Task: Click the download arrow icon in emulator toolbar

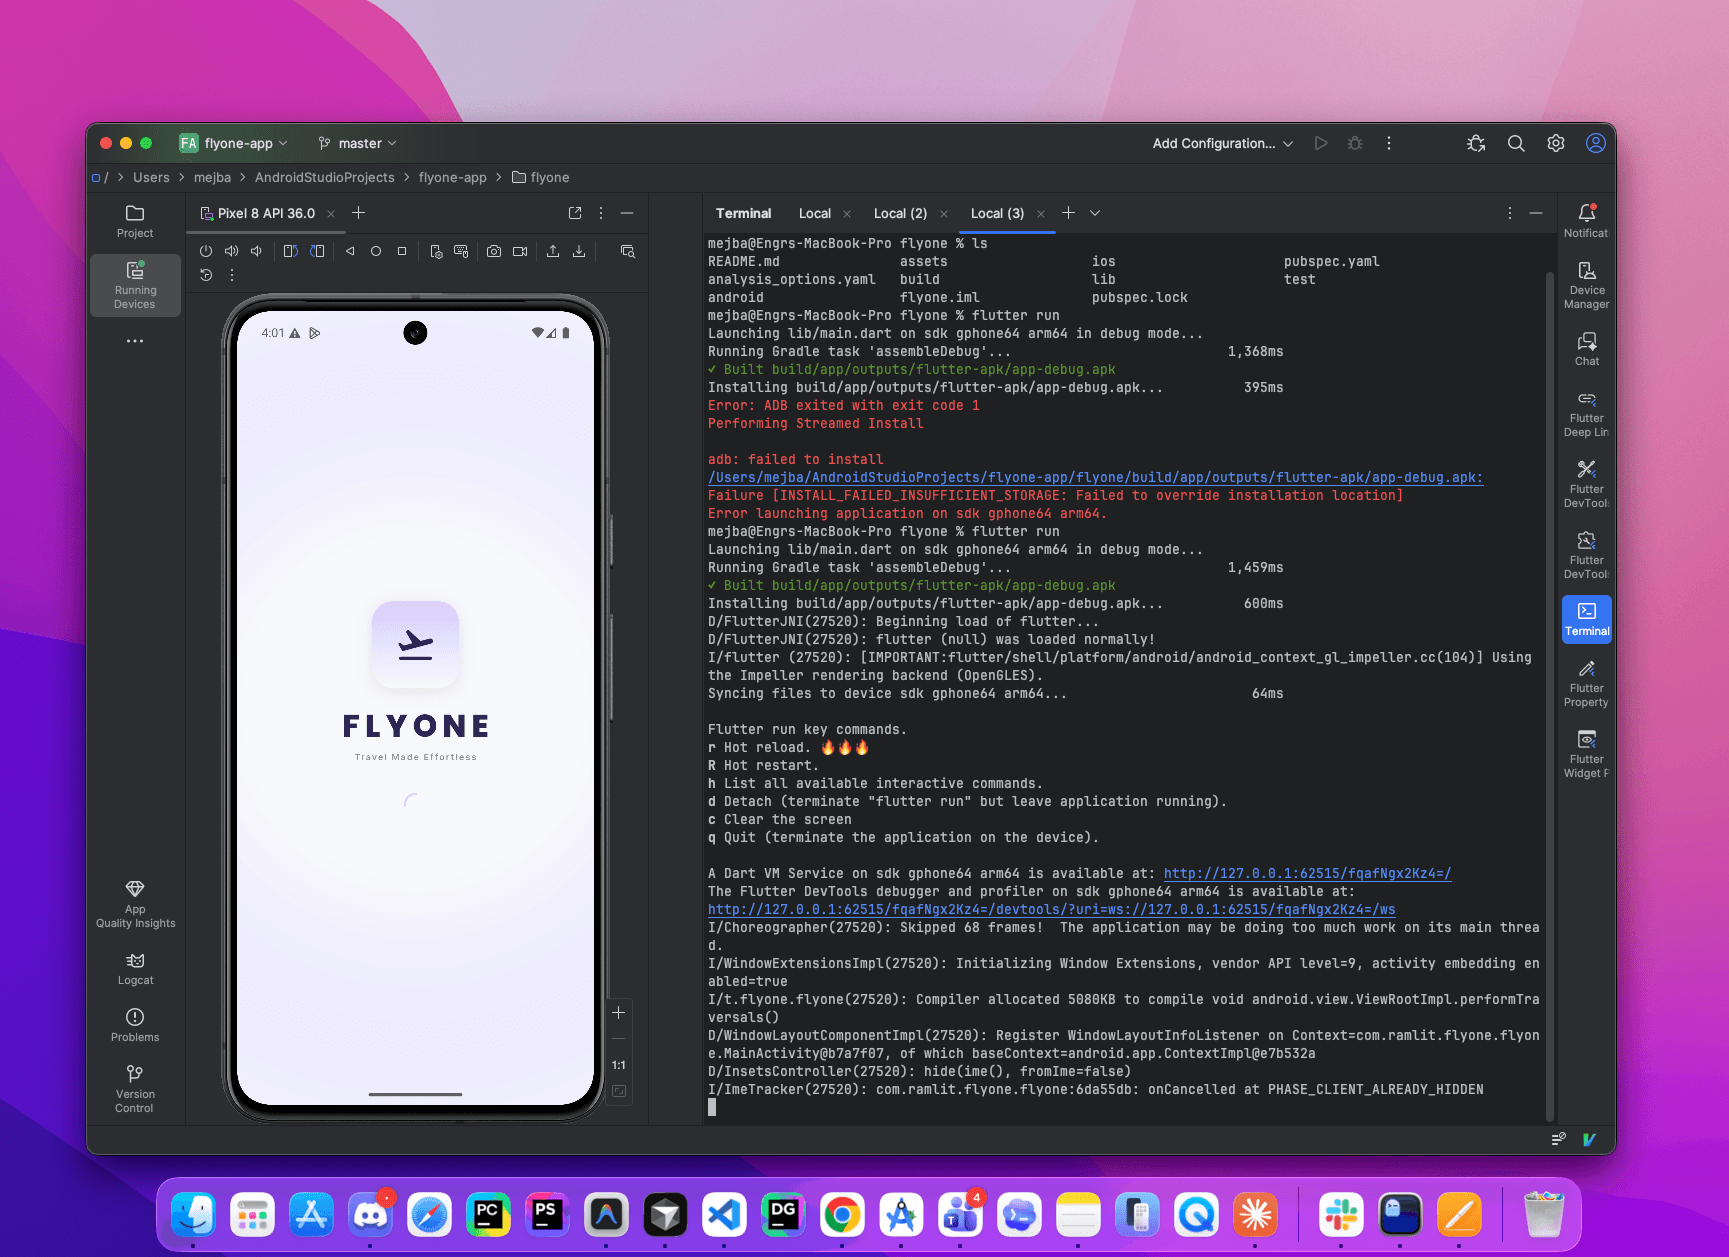Action: pos(579,251)
